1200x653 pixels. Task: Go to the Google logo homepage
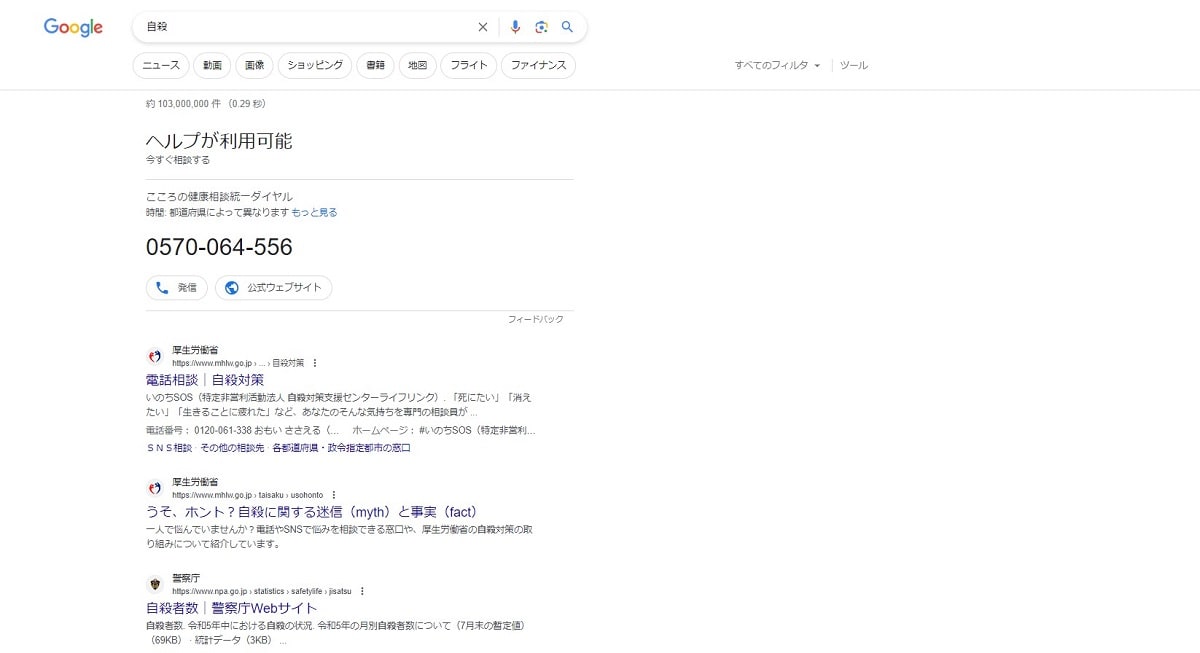click(x=73, y=27)
